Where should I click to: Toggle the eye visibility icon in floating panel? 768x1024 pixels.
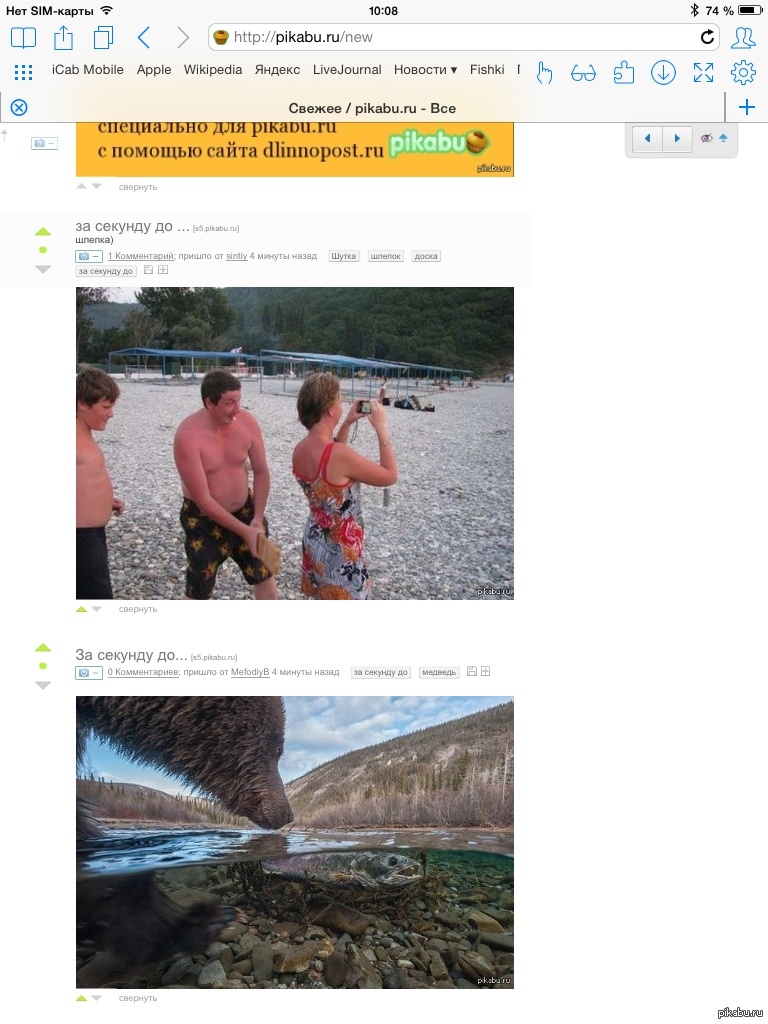click(x=706, y=138)
